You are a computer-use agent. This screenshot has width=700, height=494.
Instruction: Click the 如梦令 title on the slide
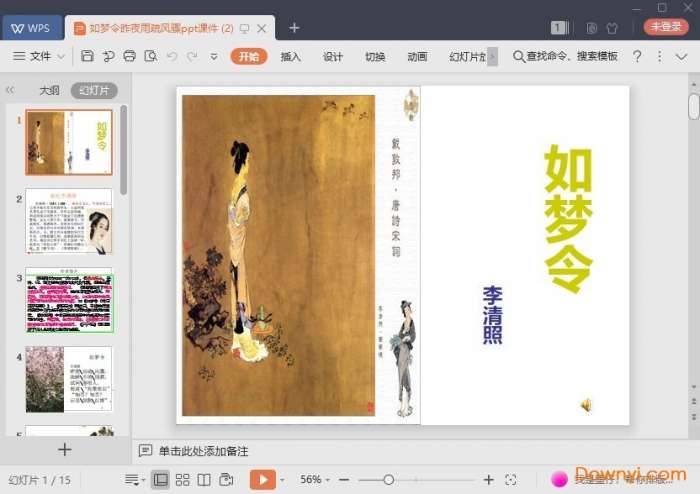[568, 218]
